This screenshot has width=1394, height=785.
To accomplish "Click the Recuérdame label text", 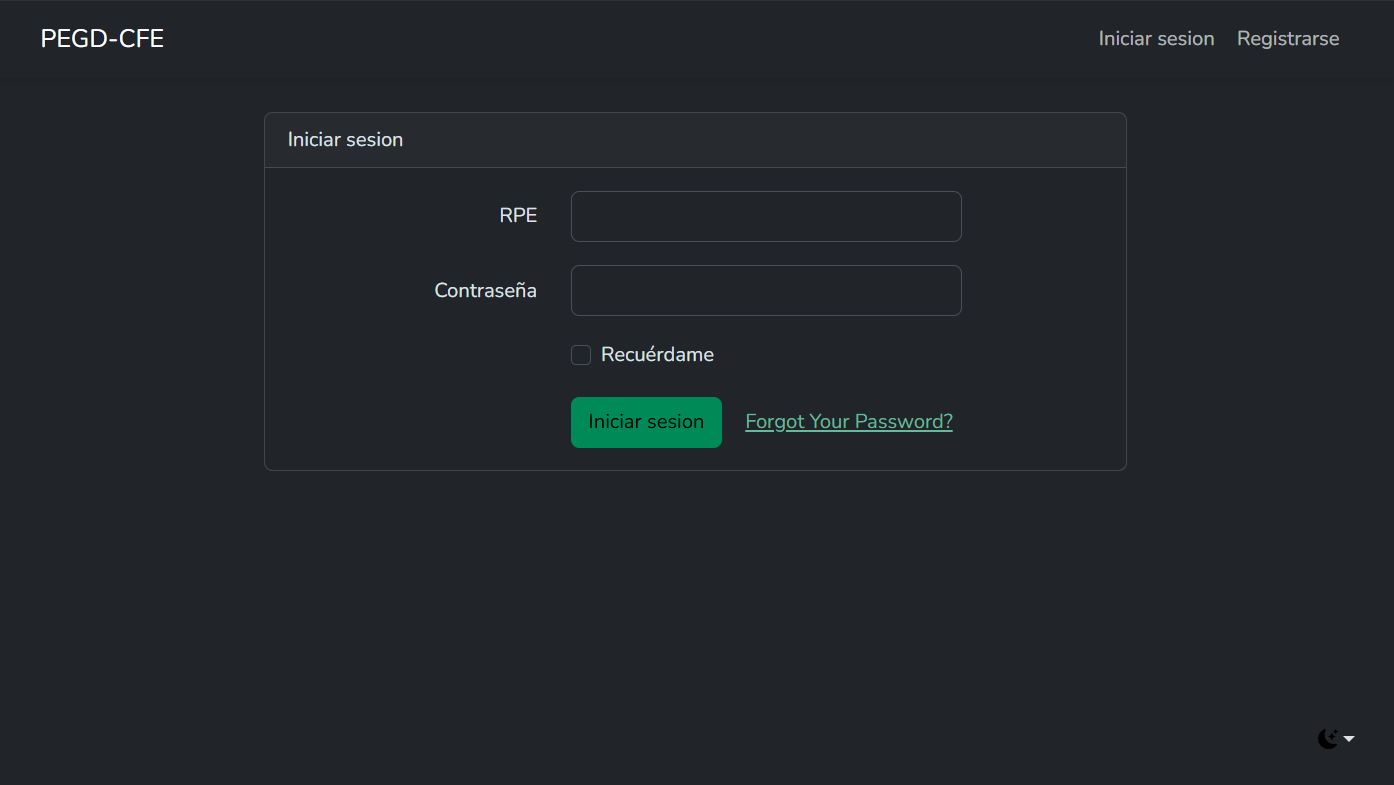I will 657,355.
